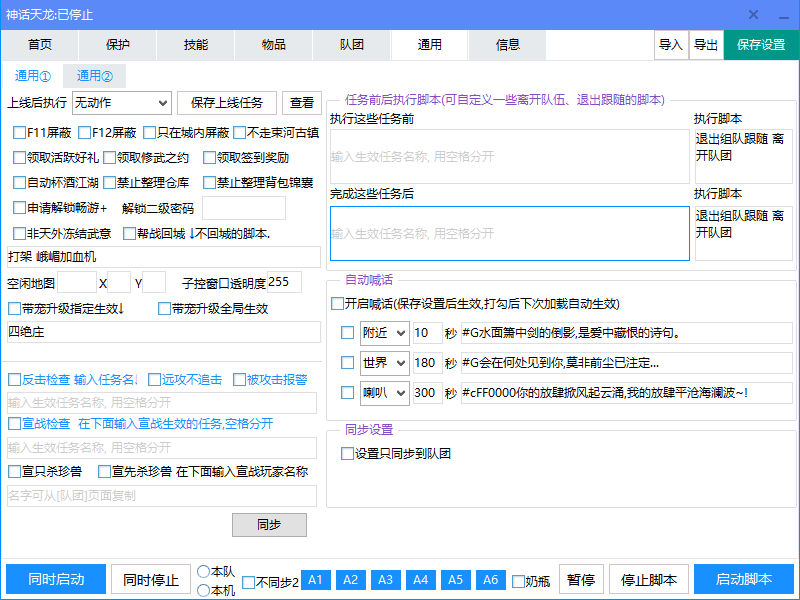Tick the 不同步2 checkbox
This screenshot has width=800, height=600.
pos(248,582)
